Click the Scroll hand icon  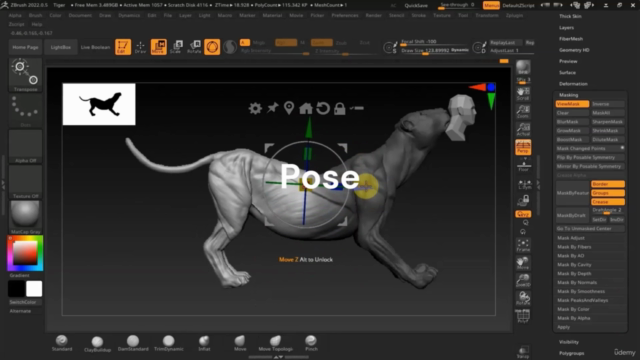[523, 93]
